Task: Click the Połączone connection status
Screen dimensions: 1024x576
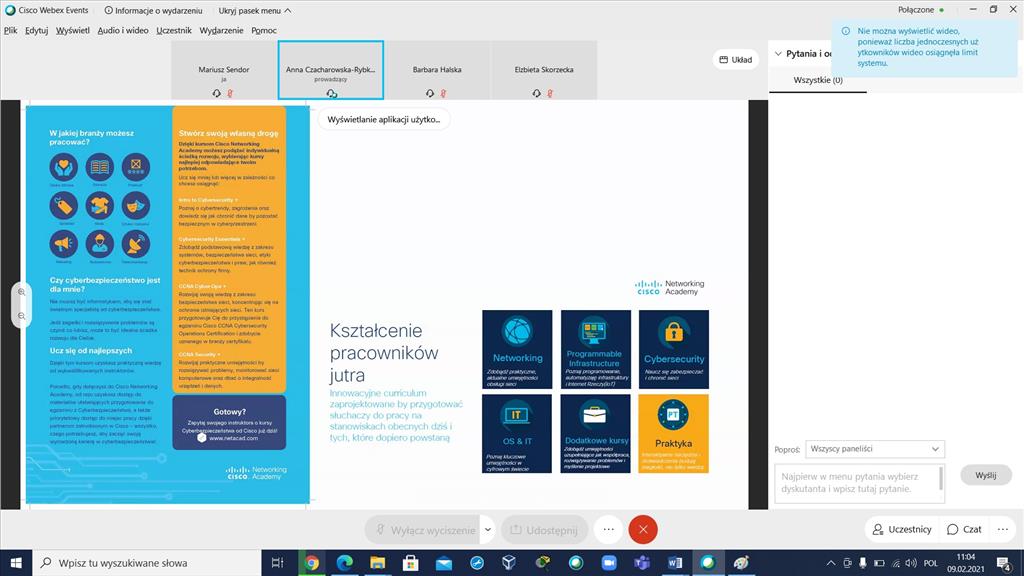Action: pyautogui.click(x=920, y=10)
